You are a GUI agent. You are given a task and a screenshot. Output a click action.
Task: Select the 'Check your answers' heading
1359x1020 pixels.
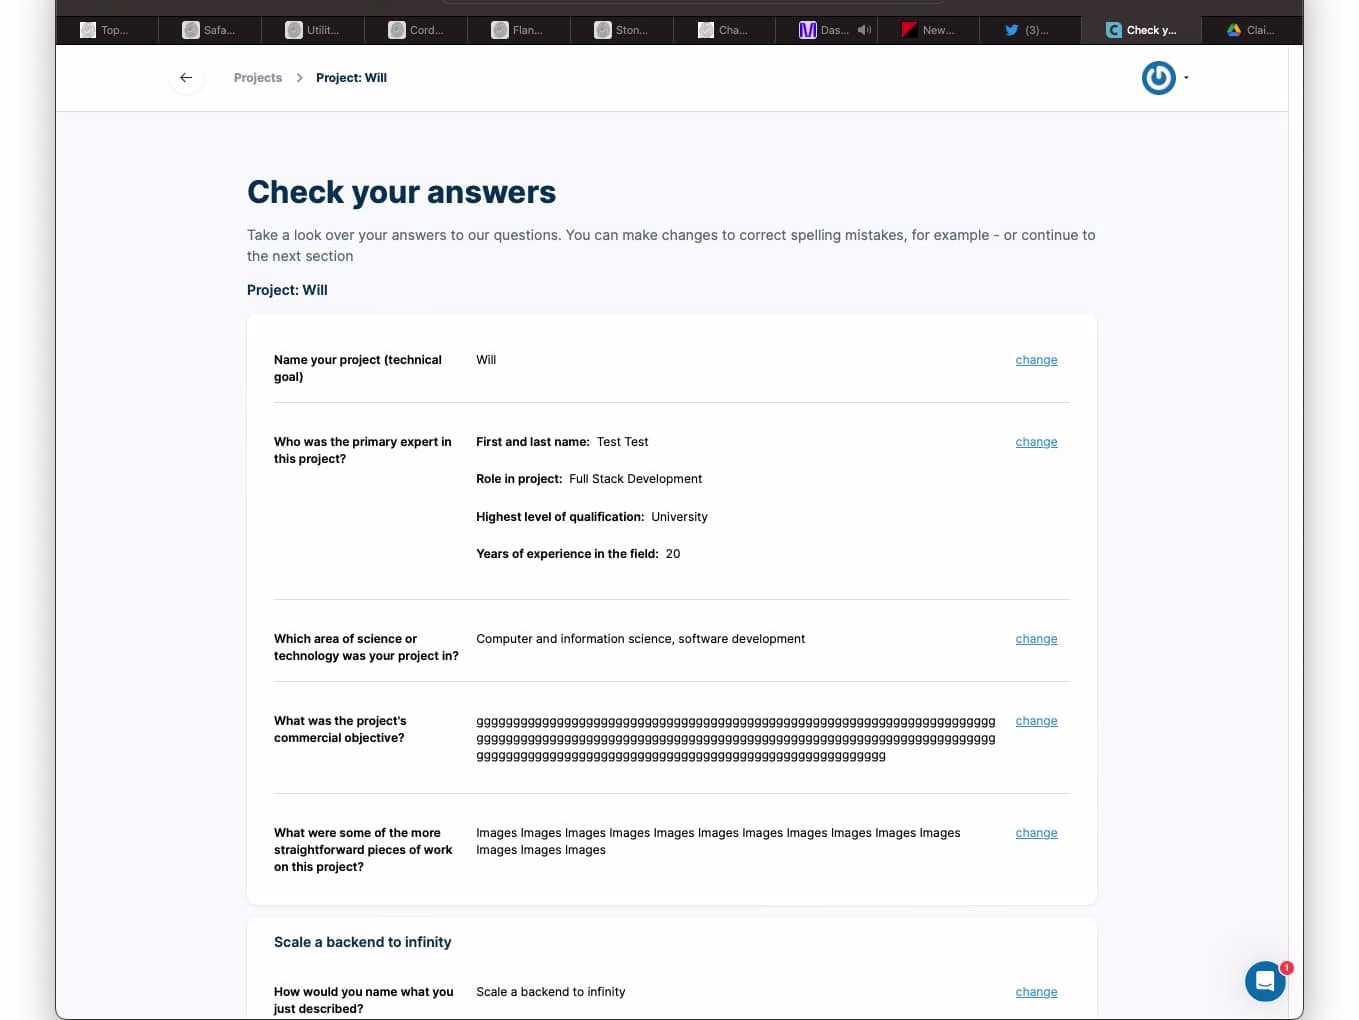tap(401, 192)
